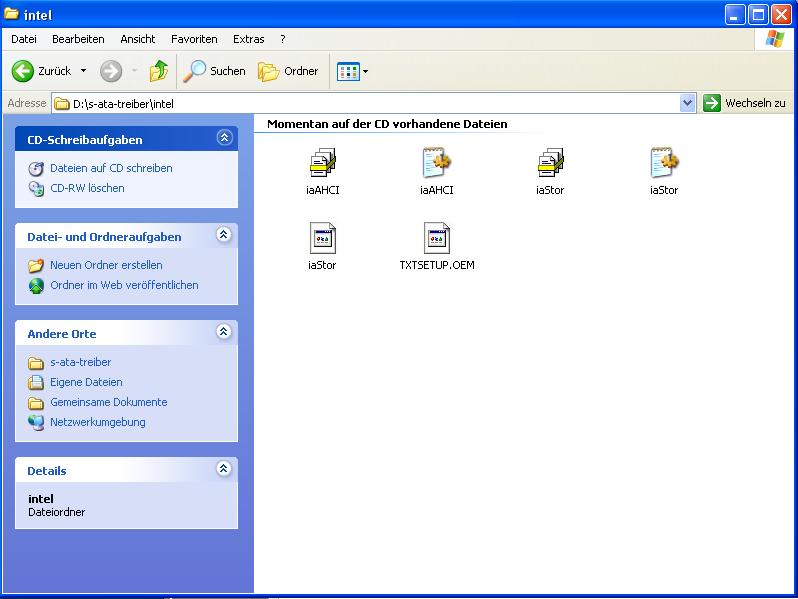Click the web publish globe icon
The image size is (798, 599).
tap(36, 286)
